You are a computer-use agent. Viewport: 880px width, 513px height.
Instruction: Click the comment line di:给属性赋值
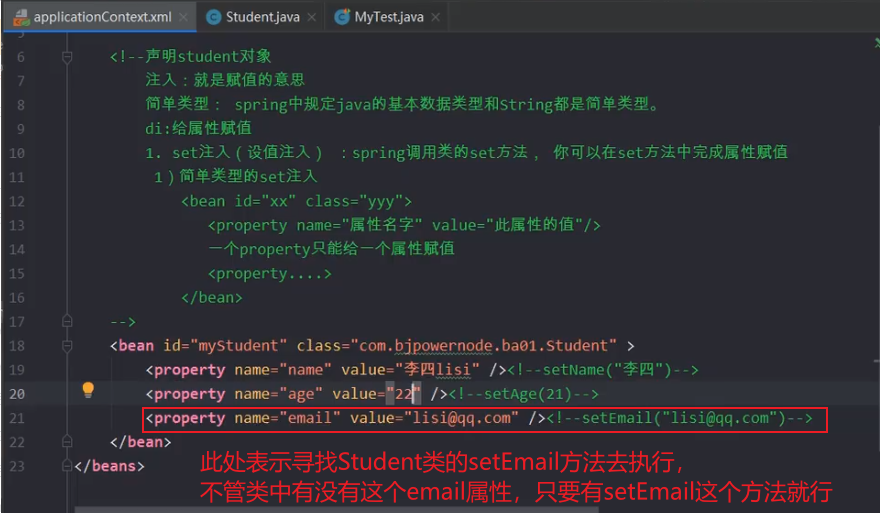click(198, 129)
